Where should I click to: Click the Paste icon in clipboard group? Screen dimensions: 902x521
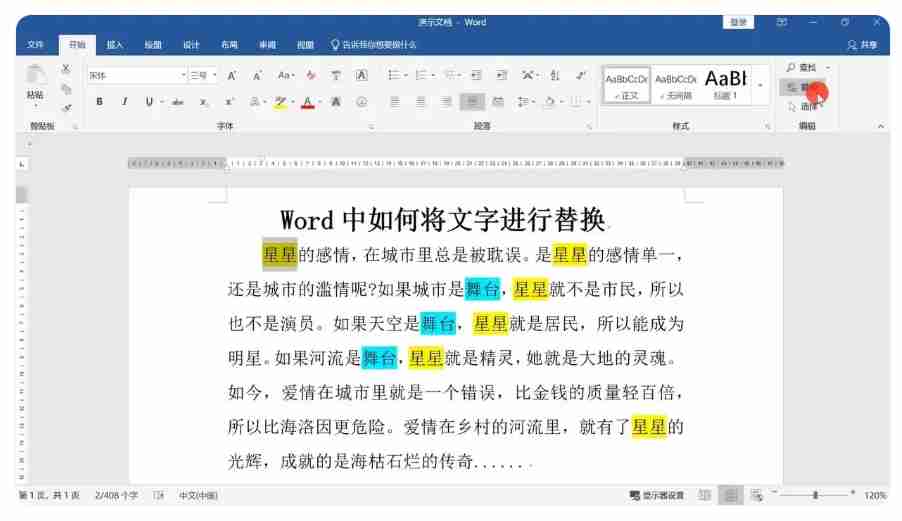click(x=35, y=75)
